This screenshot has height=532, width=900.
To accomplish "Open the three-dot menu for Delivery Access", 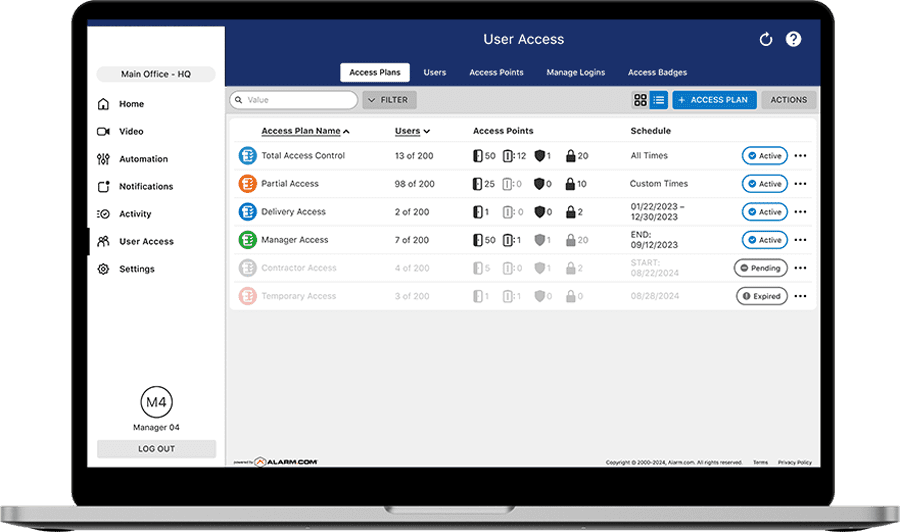I will click(x=800, y=212).
